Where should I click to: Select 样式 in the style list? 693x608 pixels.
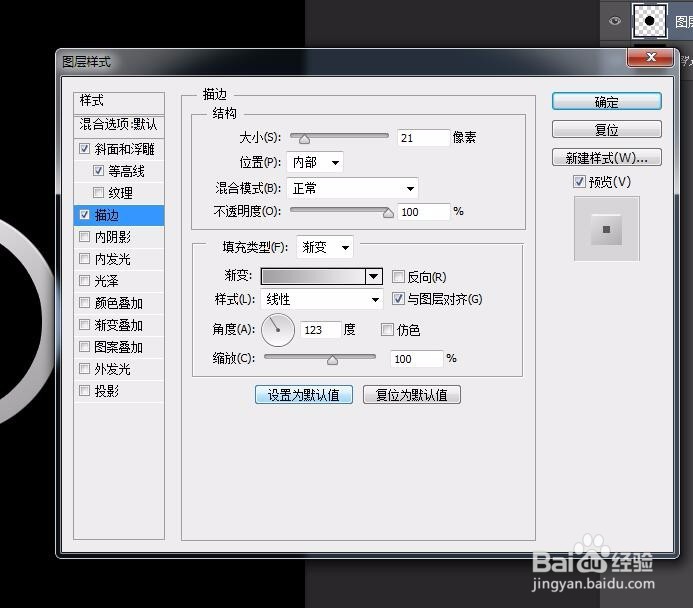coord(119,102)
